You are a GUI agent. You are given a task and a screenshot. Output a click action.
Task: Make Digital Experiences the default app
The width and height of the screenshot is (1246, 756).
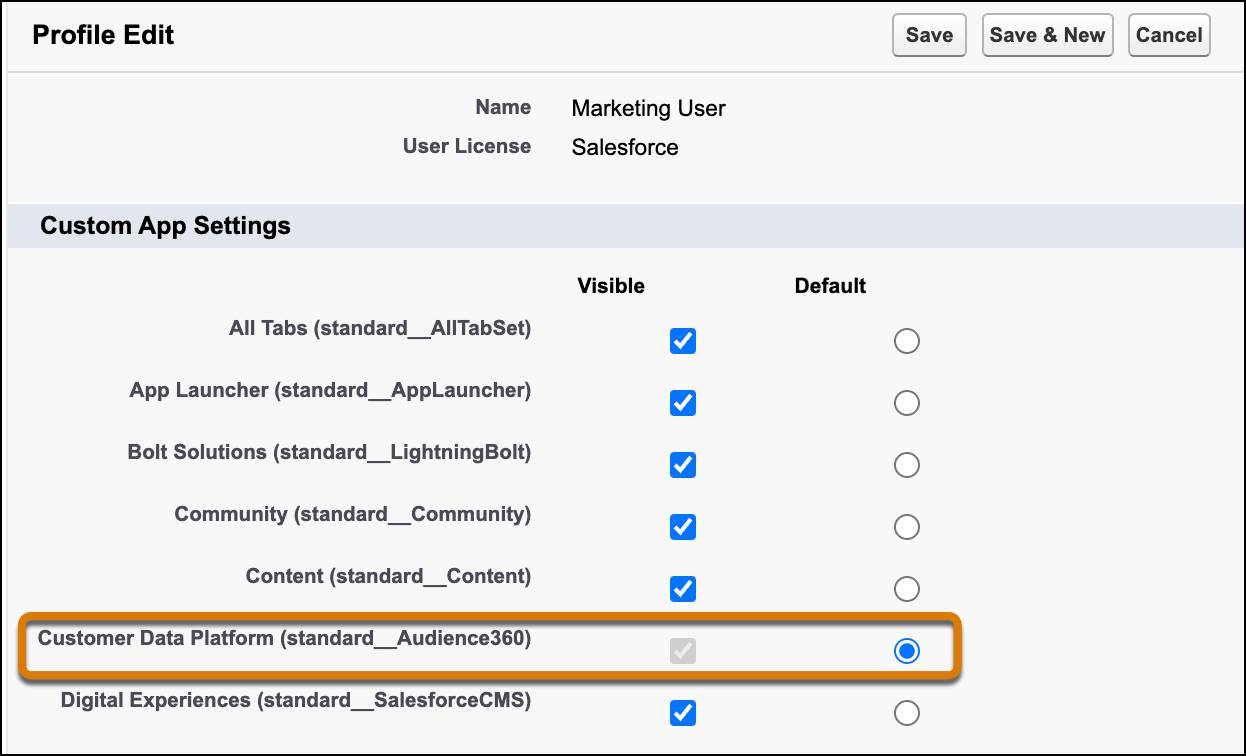click(x=907, y=713)
